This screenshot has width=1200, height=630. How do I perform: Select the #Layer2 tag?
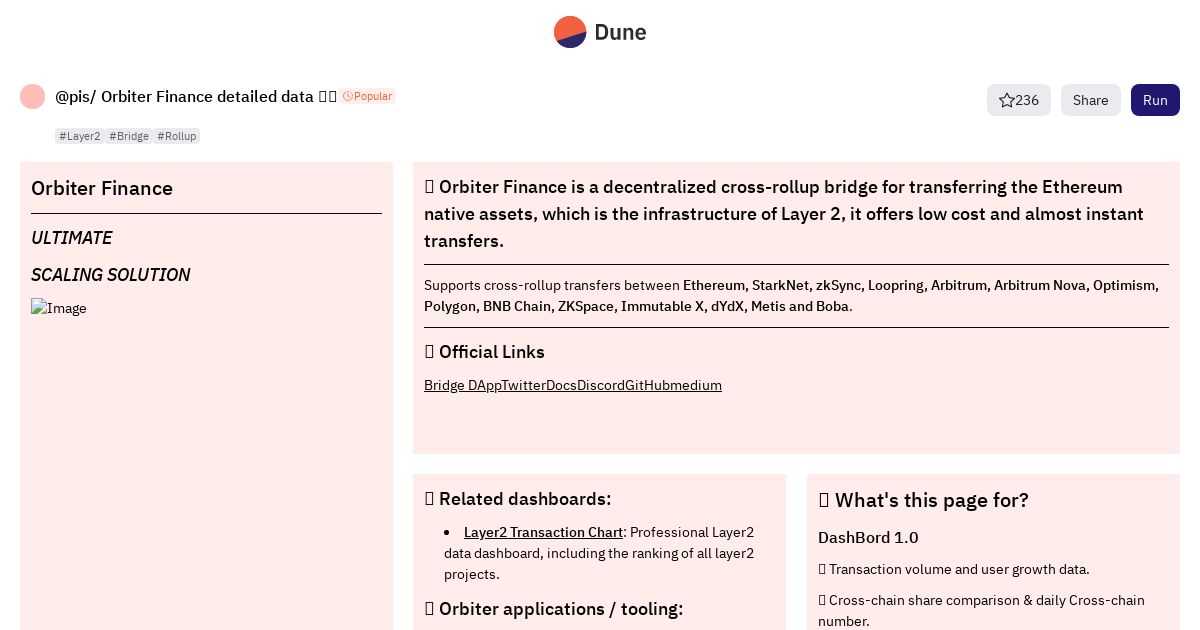(x=80, y=136)
